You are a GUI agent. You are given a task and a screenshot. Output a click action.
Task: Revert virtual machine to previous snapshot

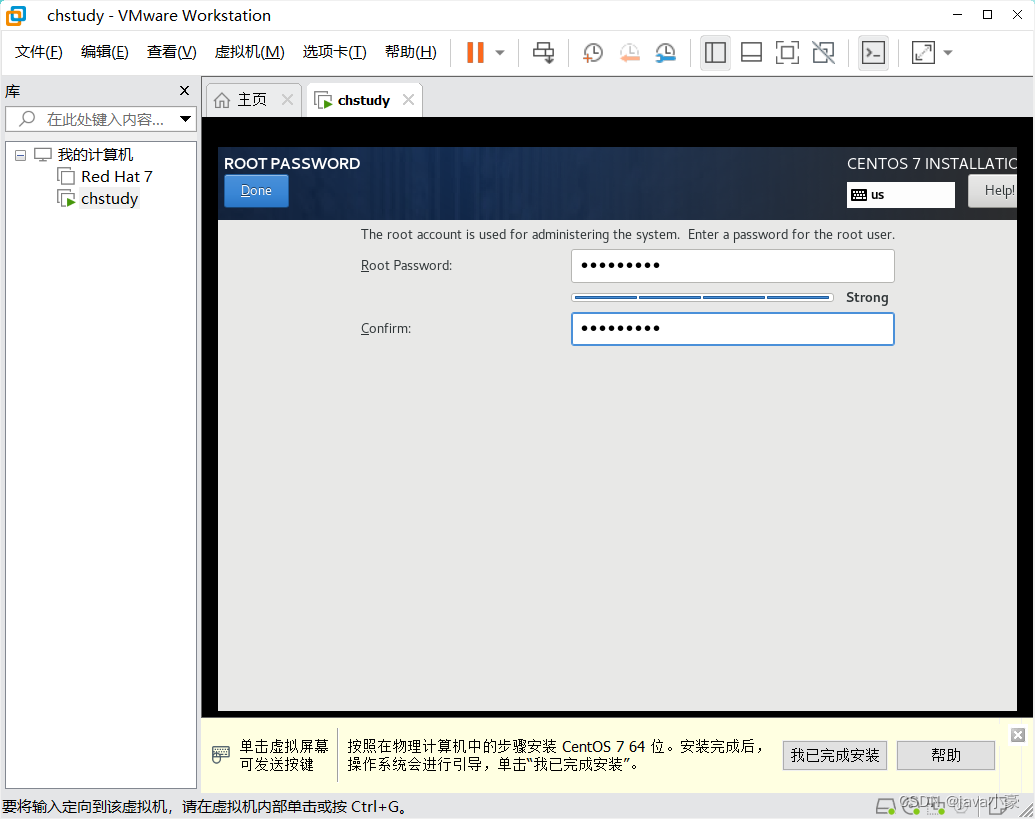(629, 53)
